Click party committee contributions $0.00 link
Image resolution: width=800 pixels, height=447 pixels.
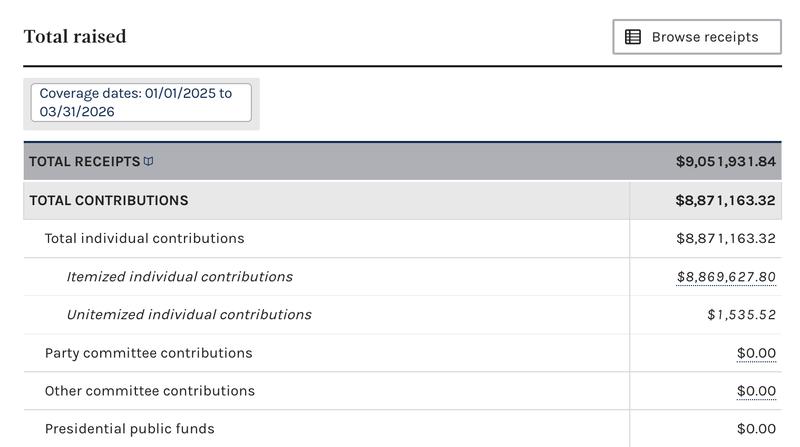click(756, 353)
